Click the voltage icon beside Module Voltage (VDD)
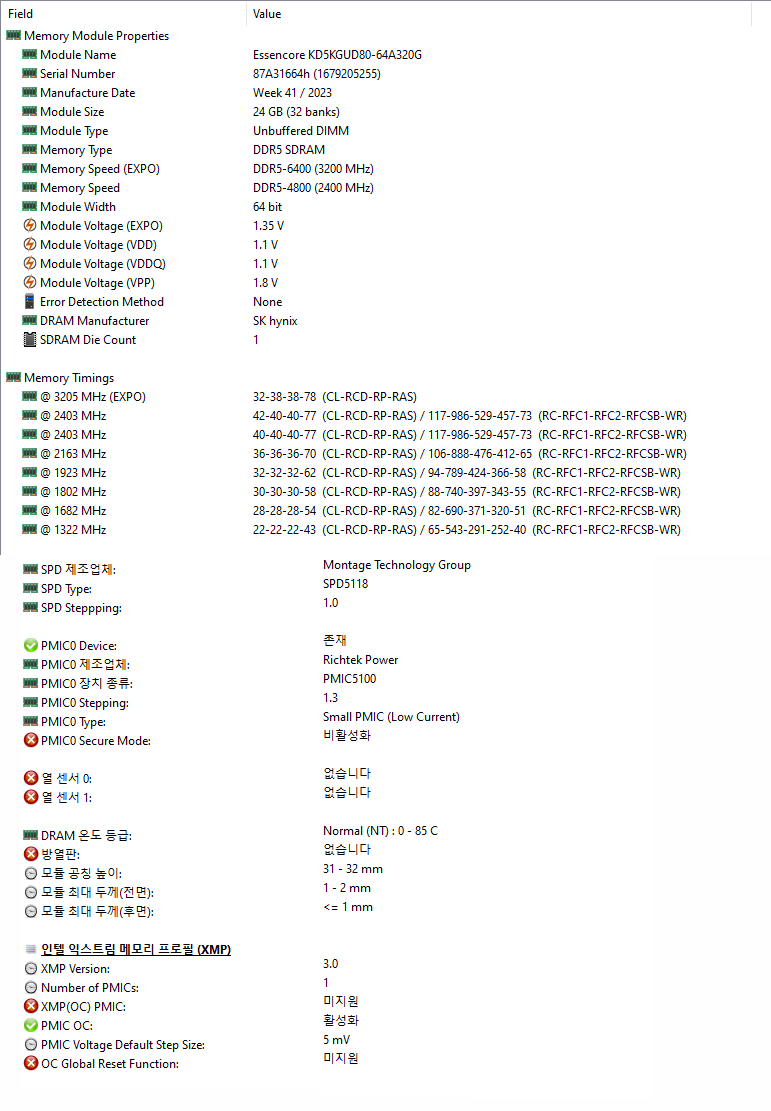 coord(30,244)
